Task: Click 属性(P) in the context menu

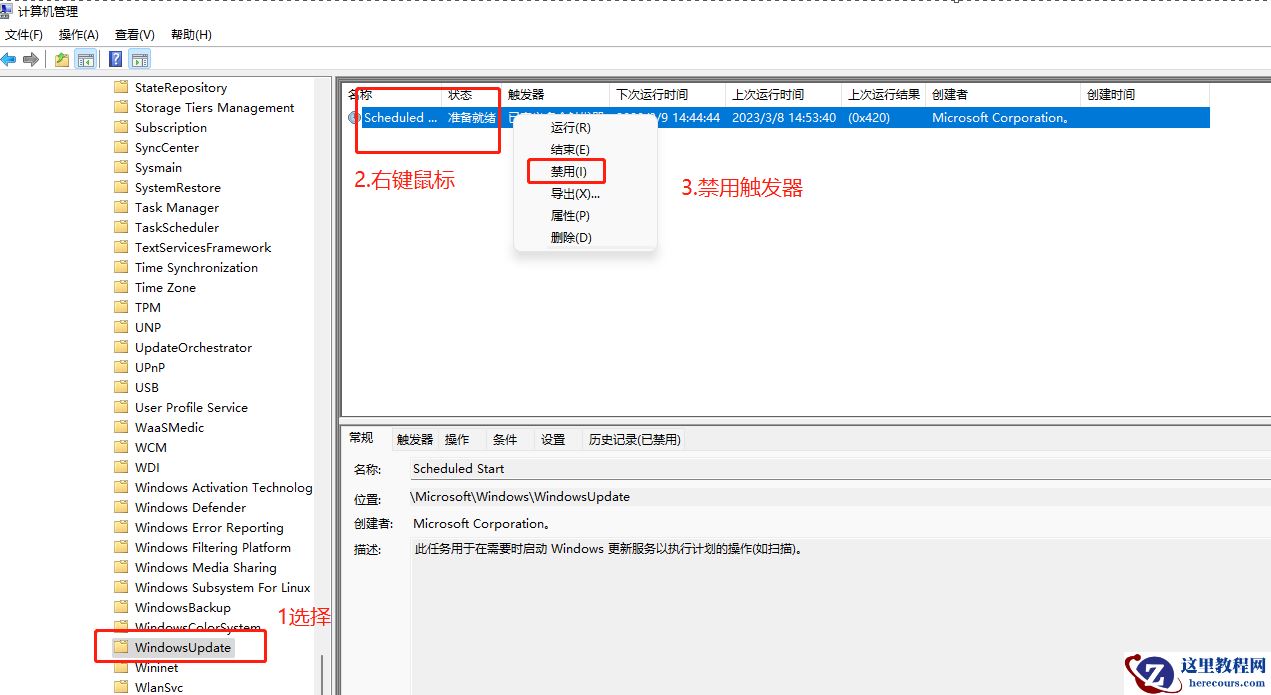Action: (x=569, y=215)
